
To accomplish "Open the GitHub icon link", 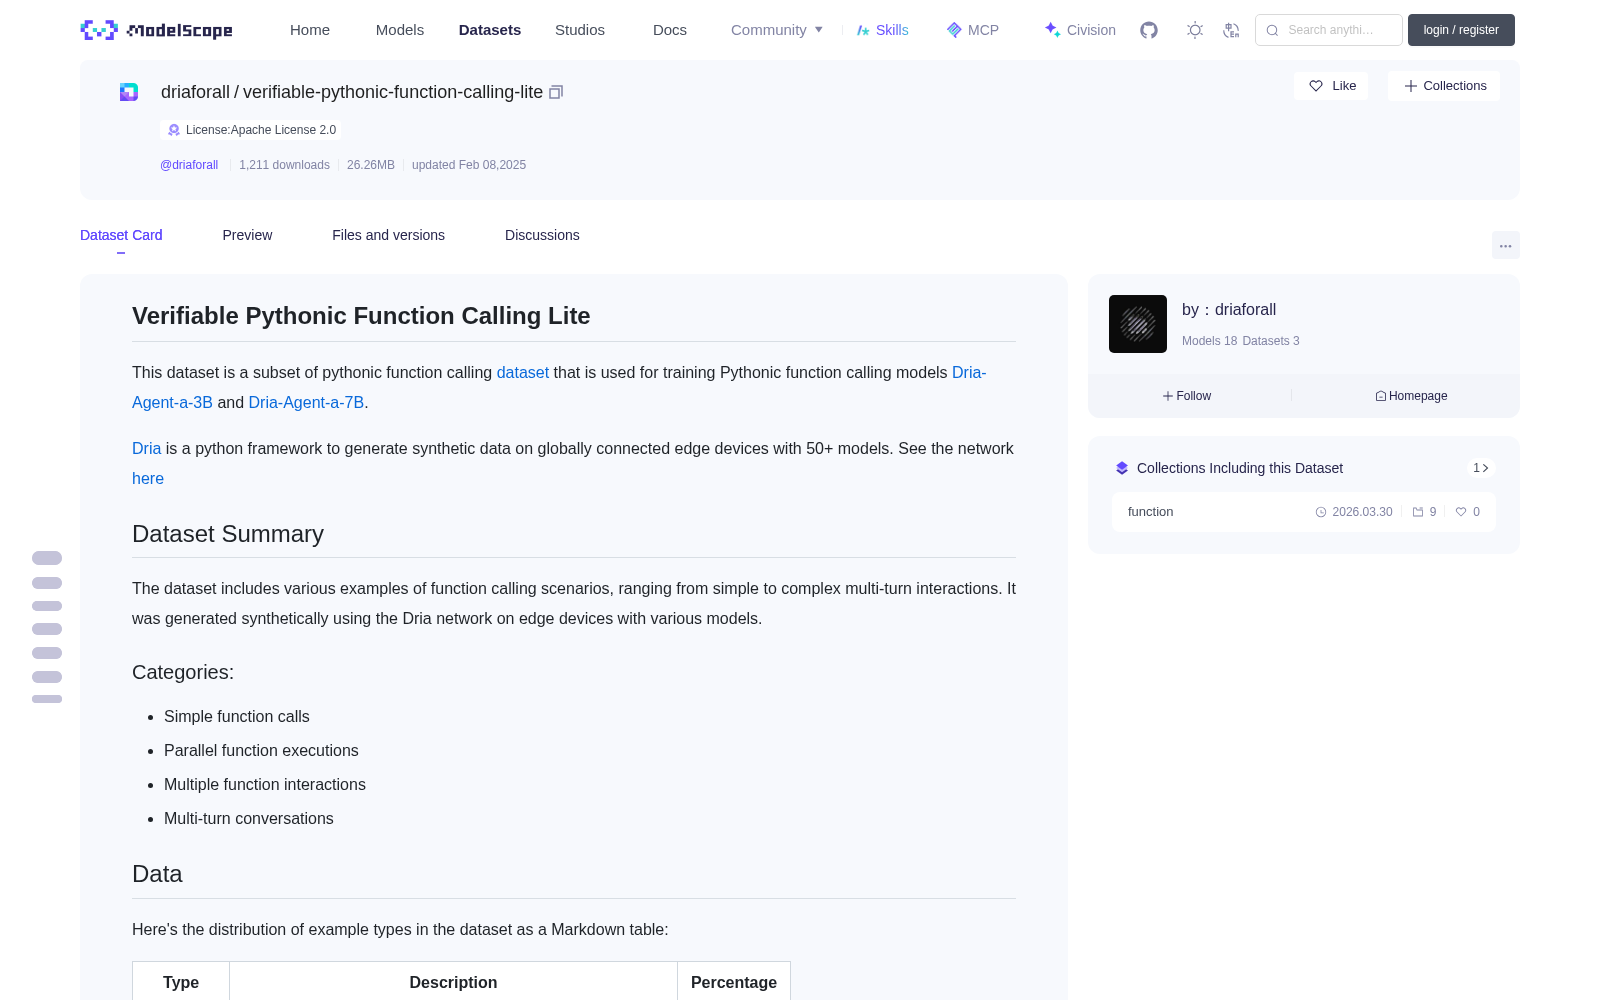I will click(x=1149, y=30).
